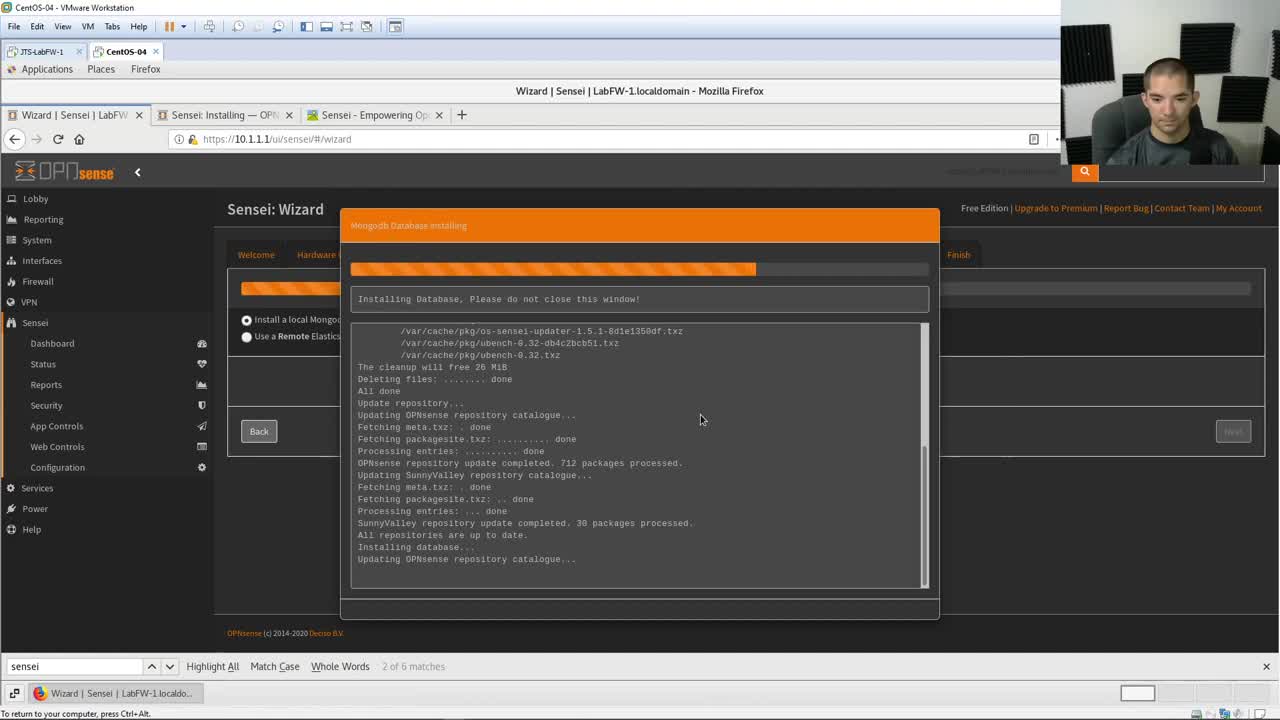Open a new Firefox tab
Image resolution: width=1280 pixels, height=720 pixels.
click(461, 115)
